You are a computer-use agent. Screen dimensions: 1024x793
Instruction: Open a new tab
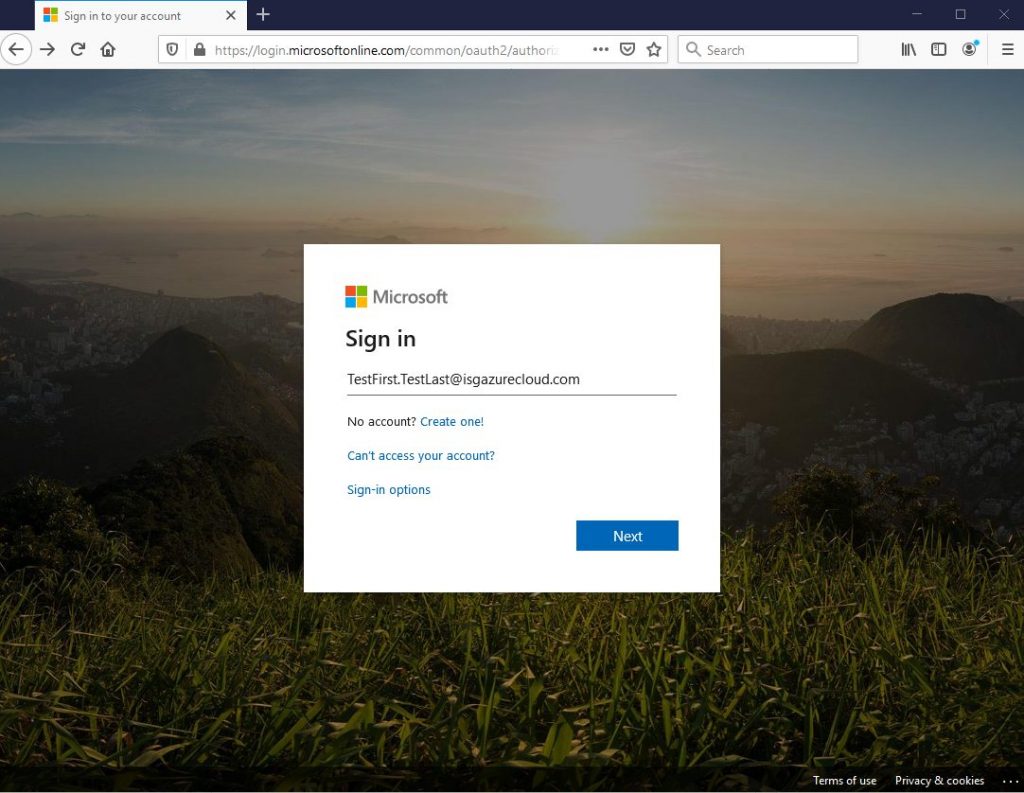263,14
